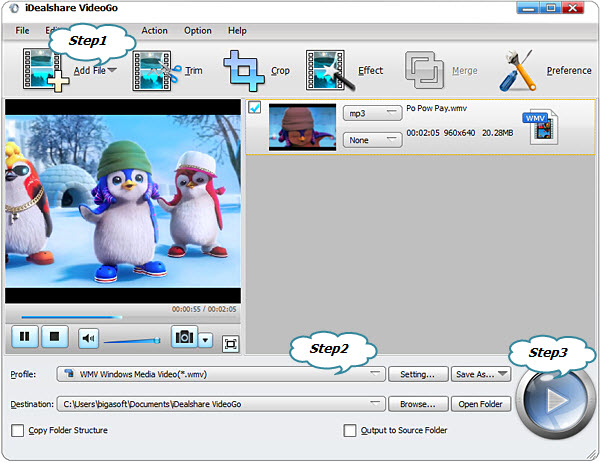Open the Trim tool icon
The height and width of the screenshot is (463, 600).
click(157, 70)
